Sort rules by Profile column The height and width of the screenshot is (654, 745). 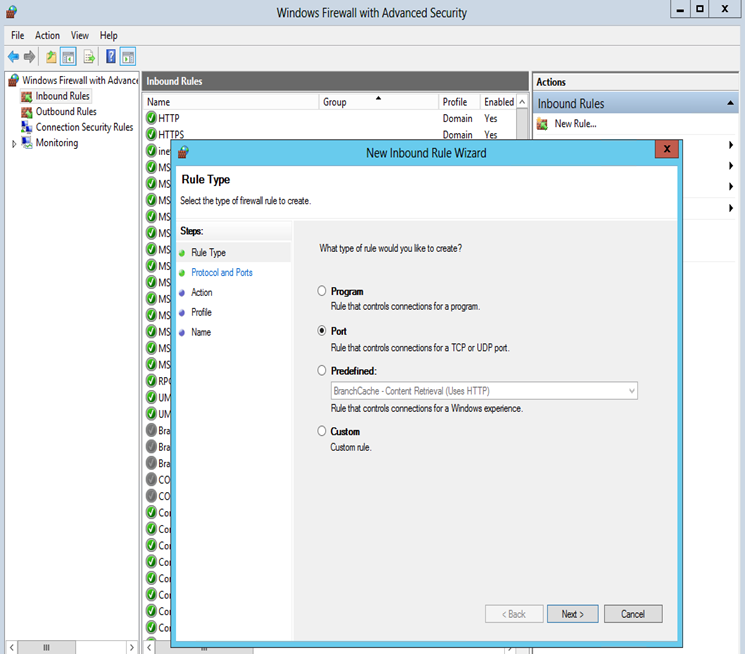click(459, 102)
